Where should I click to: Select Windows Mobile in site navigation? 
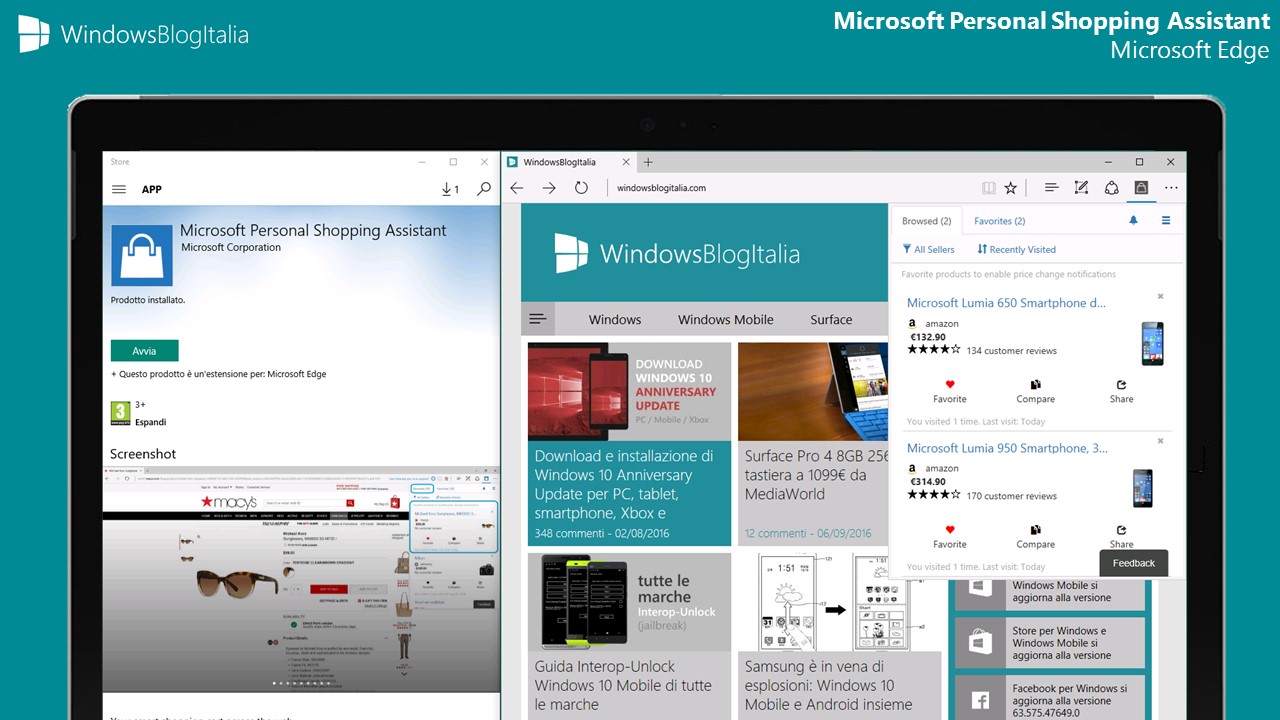point(726,320)
